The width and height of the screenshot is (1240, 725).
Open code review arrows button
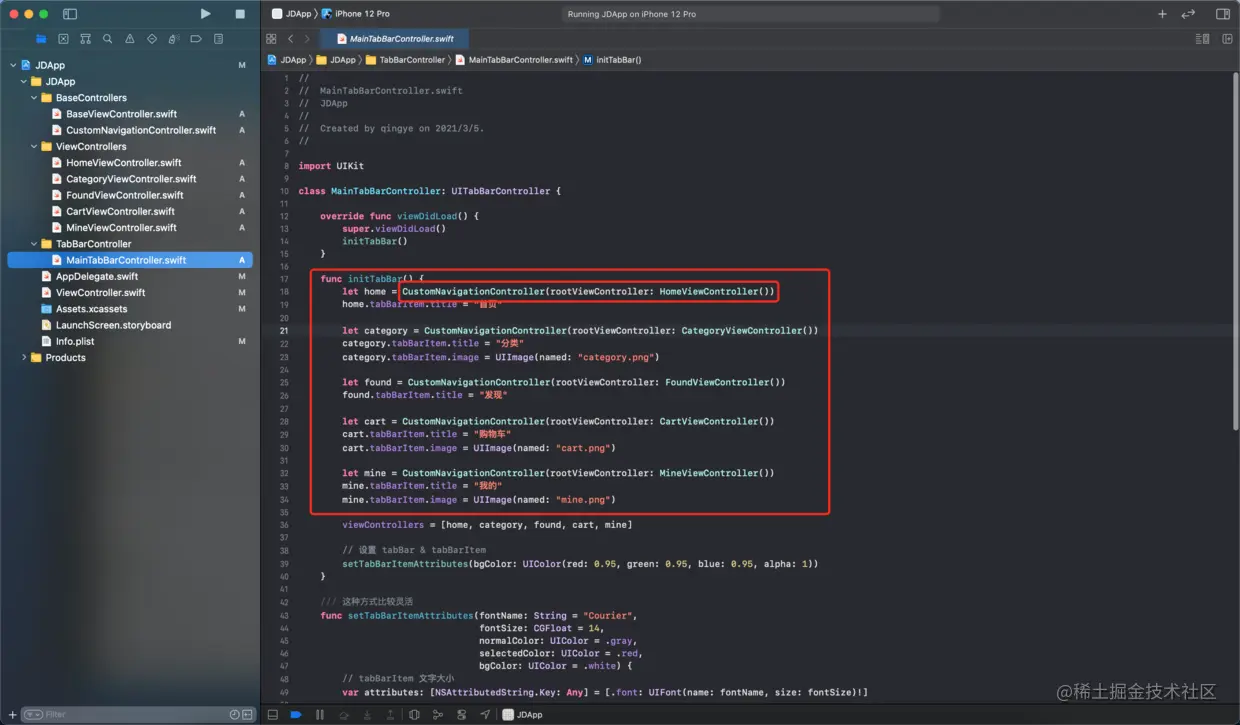[1188, 14]
